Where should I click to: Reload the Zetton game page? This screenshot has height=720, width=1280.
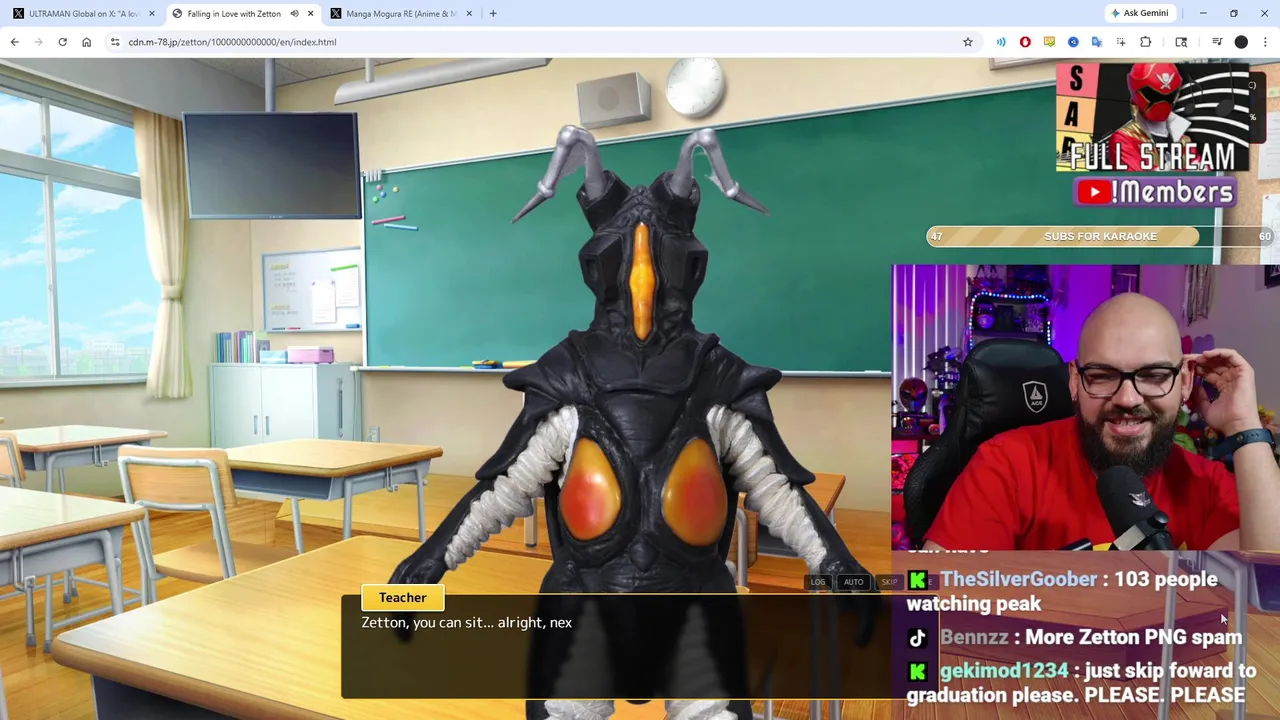pyautogui.click(x=62, y=42)
